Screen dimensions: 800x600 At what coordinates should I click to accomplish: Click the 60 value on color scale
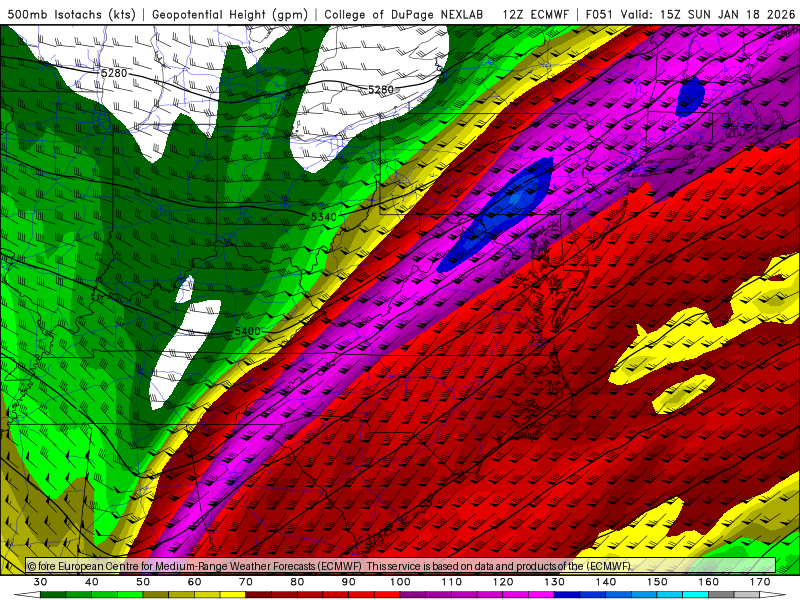point(194,582)
